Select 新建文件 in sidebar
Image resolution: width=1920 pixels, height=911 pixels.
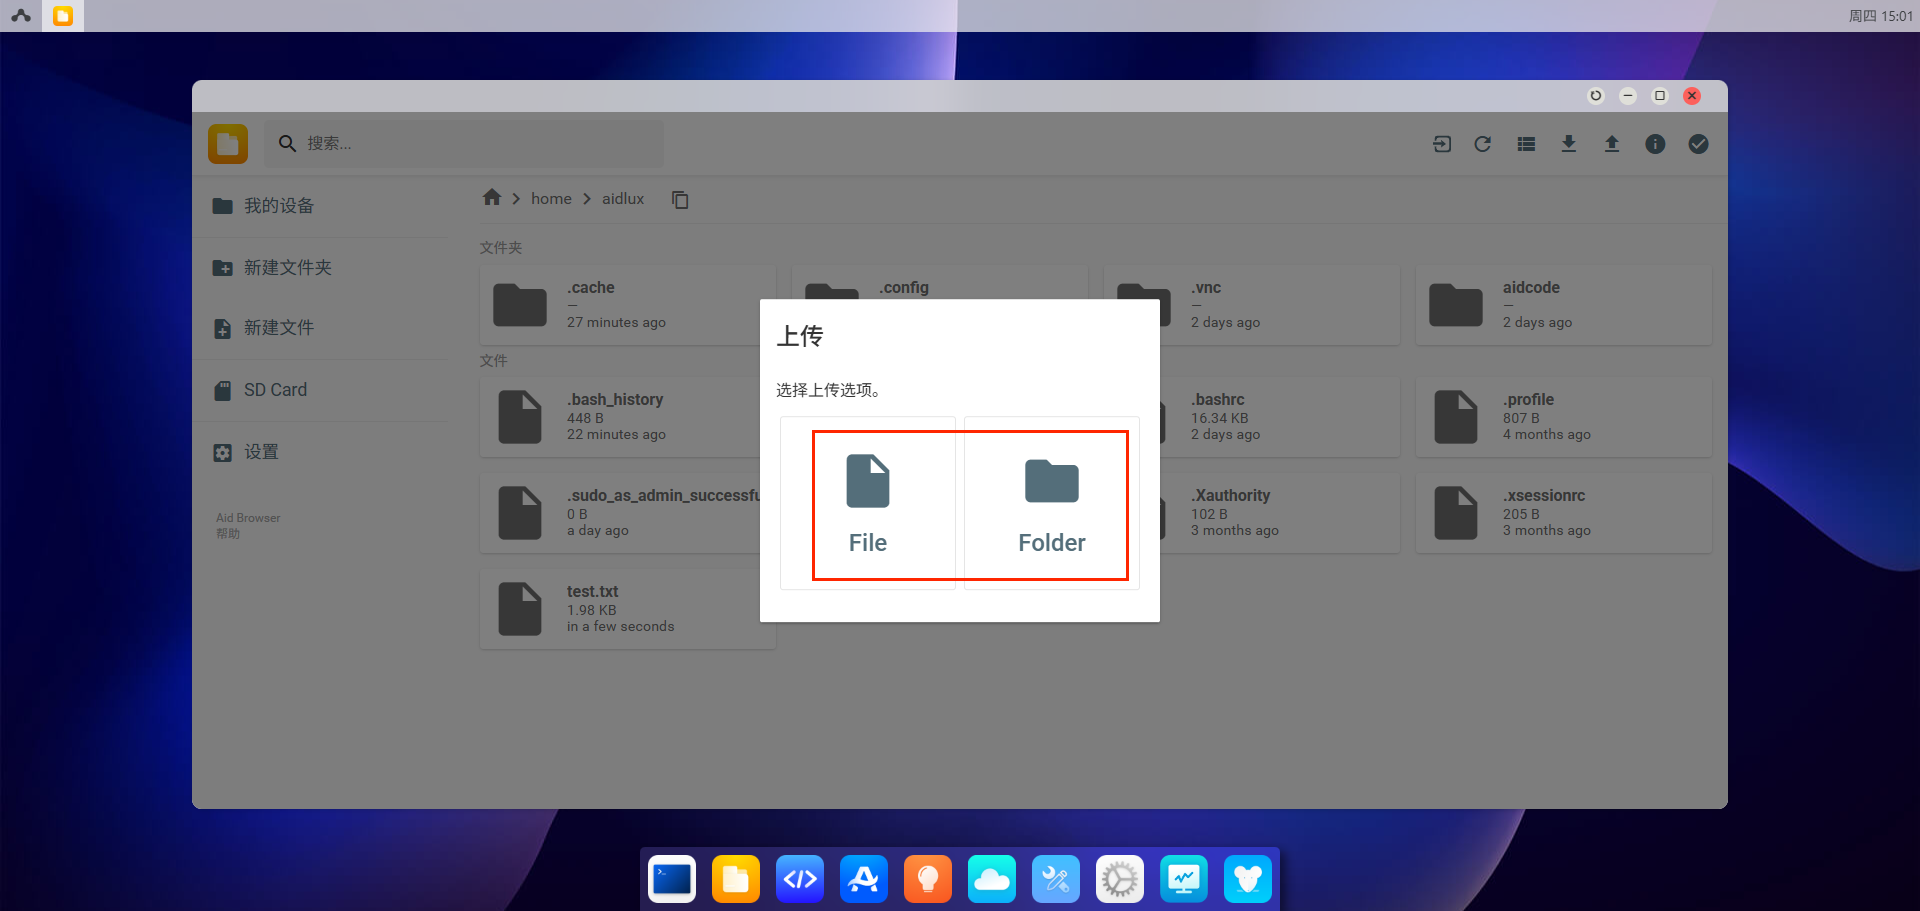click(x=279, y=328)
